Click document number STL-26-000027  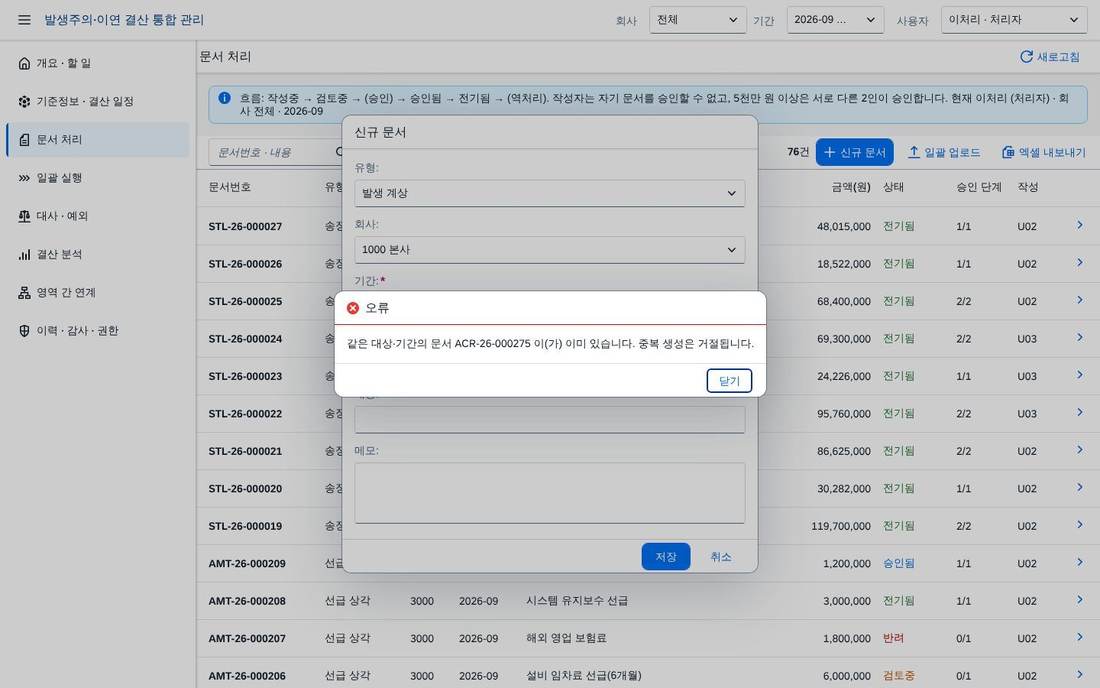click(x=245, y=227)
